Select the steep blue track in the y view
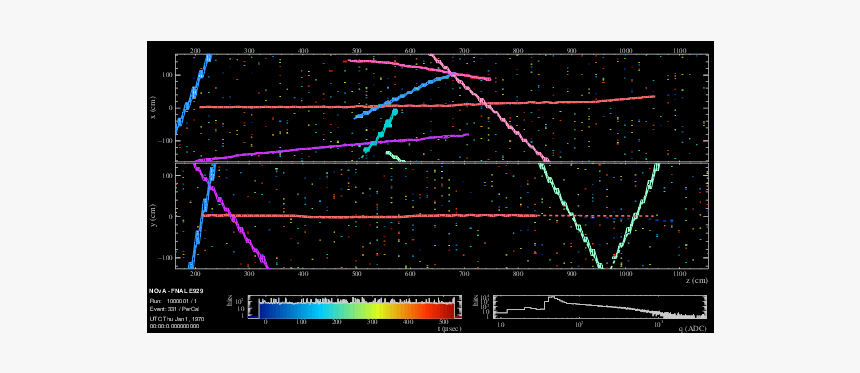 (x=202, y=216)
